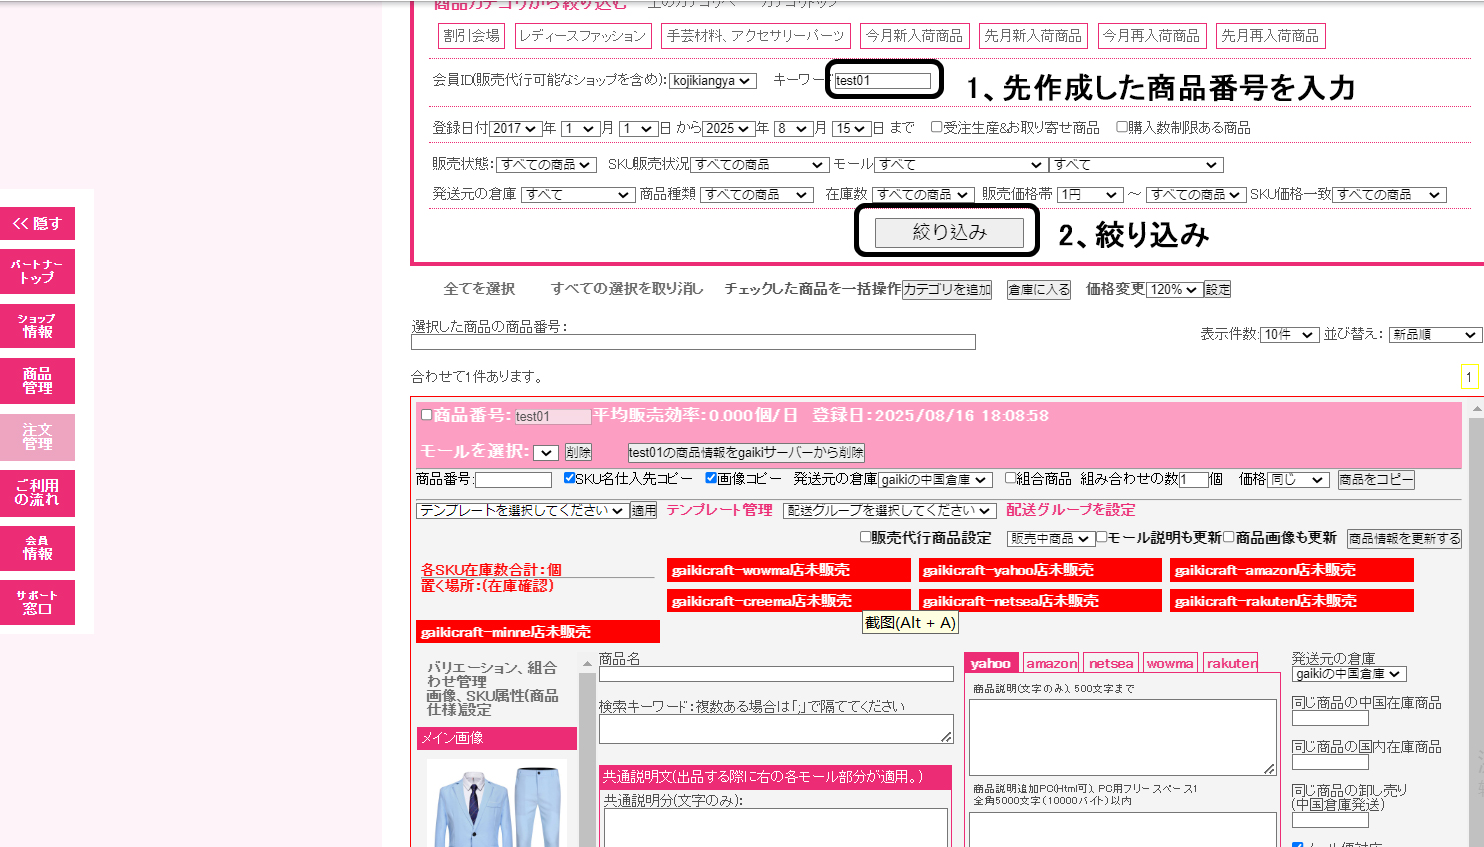Open the 会員ID kojikiangya dropdown

click(x=712, y=81)
